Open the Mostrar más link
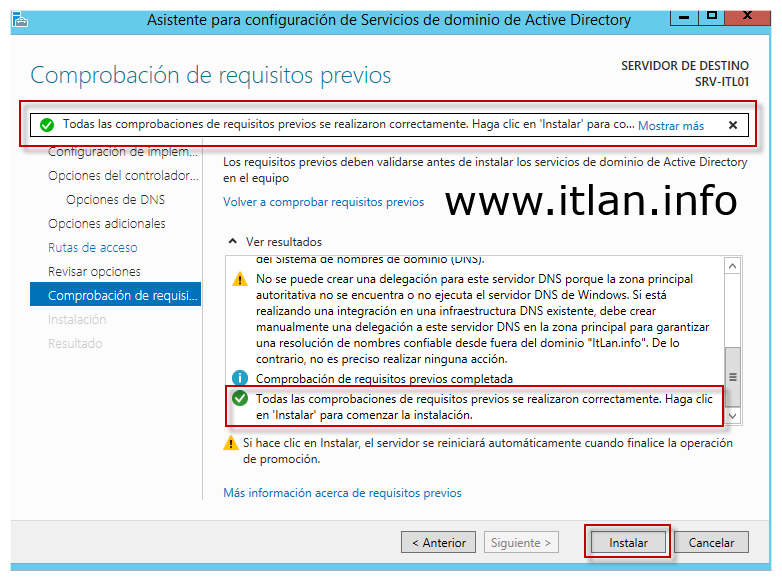Viewport: 782px width, 581px height. [670, 125]
